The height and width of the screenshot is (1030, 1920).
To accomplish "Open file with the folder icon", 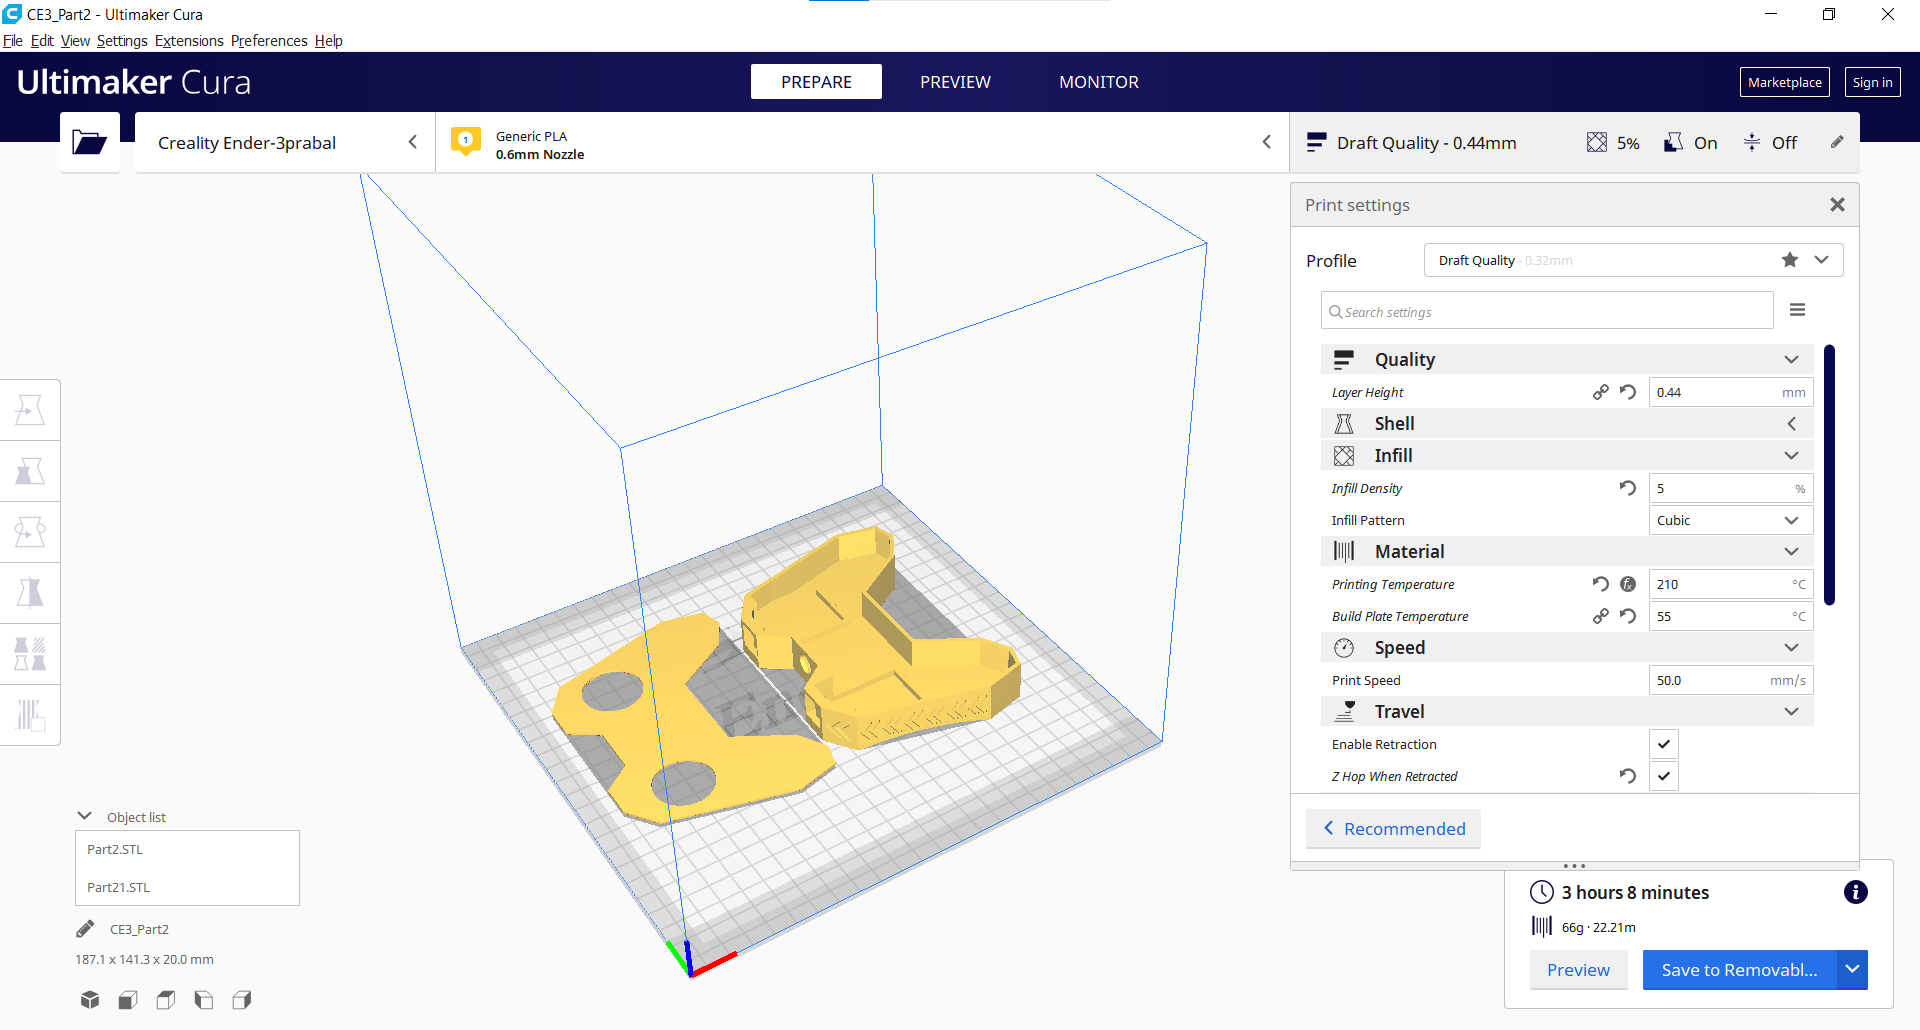I will tap(89, 142).
